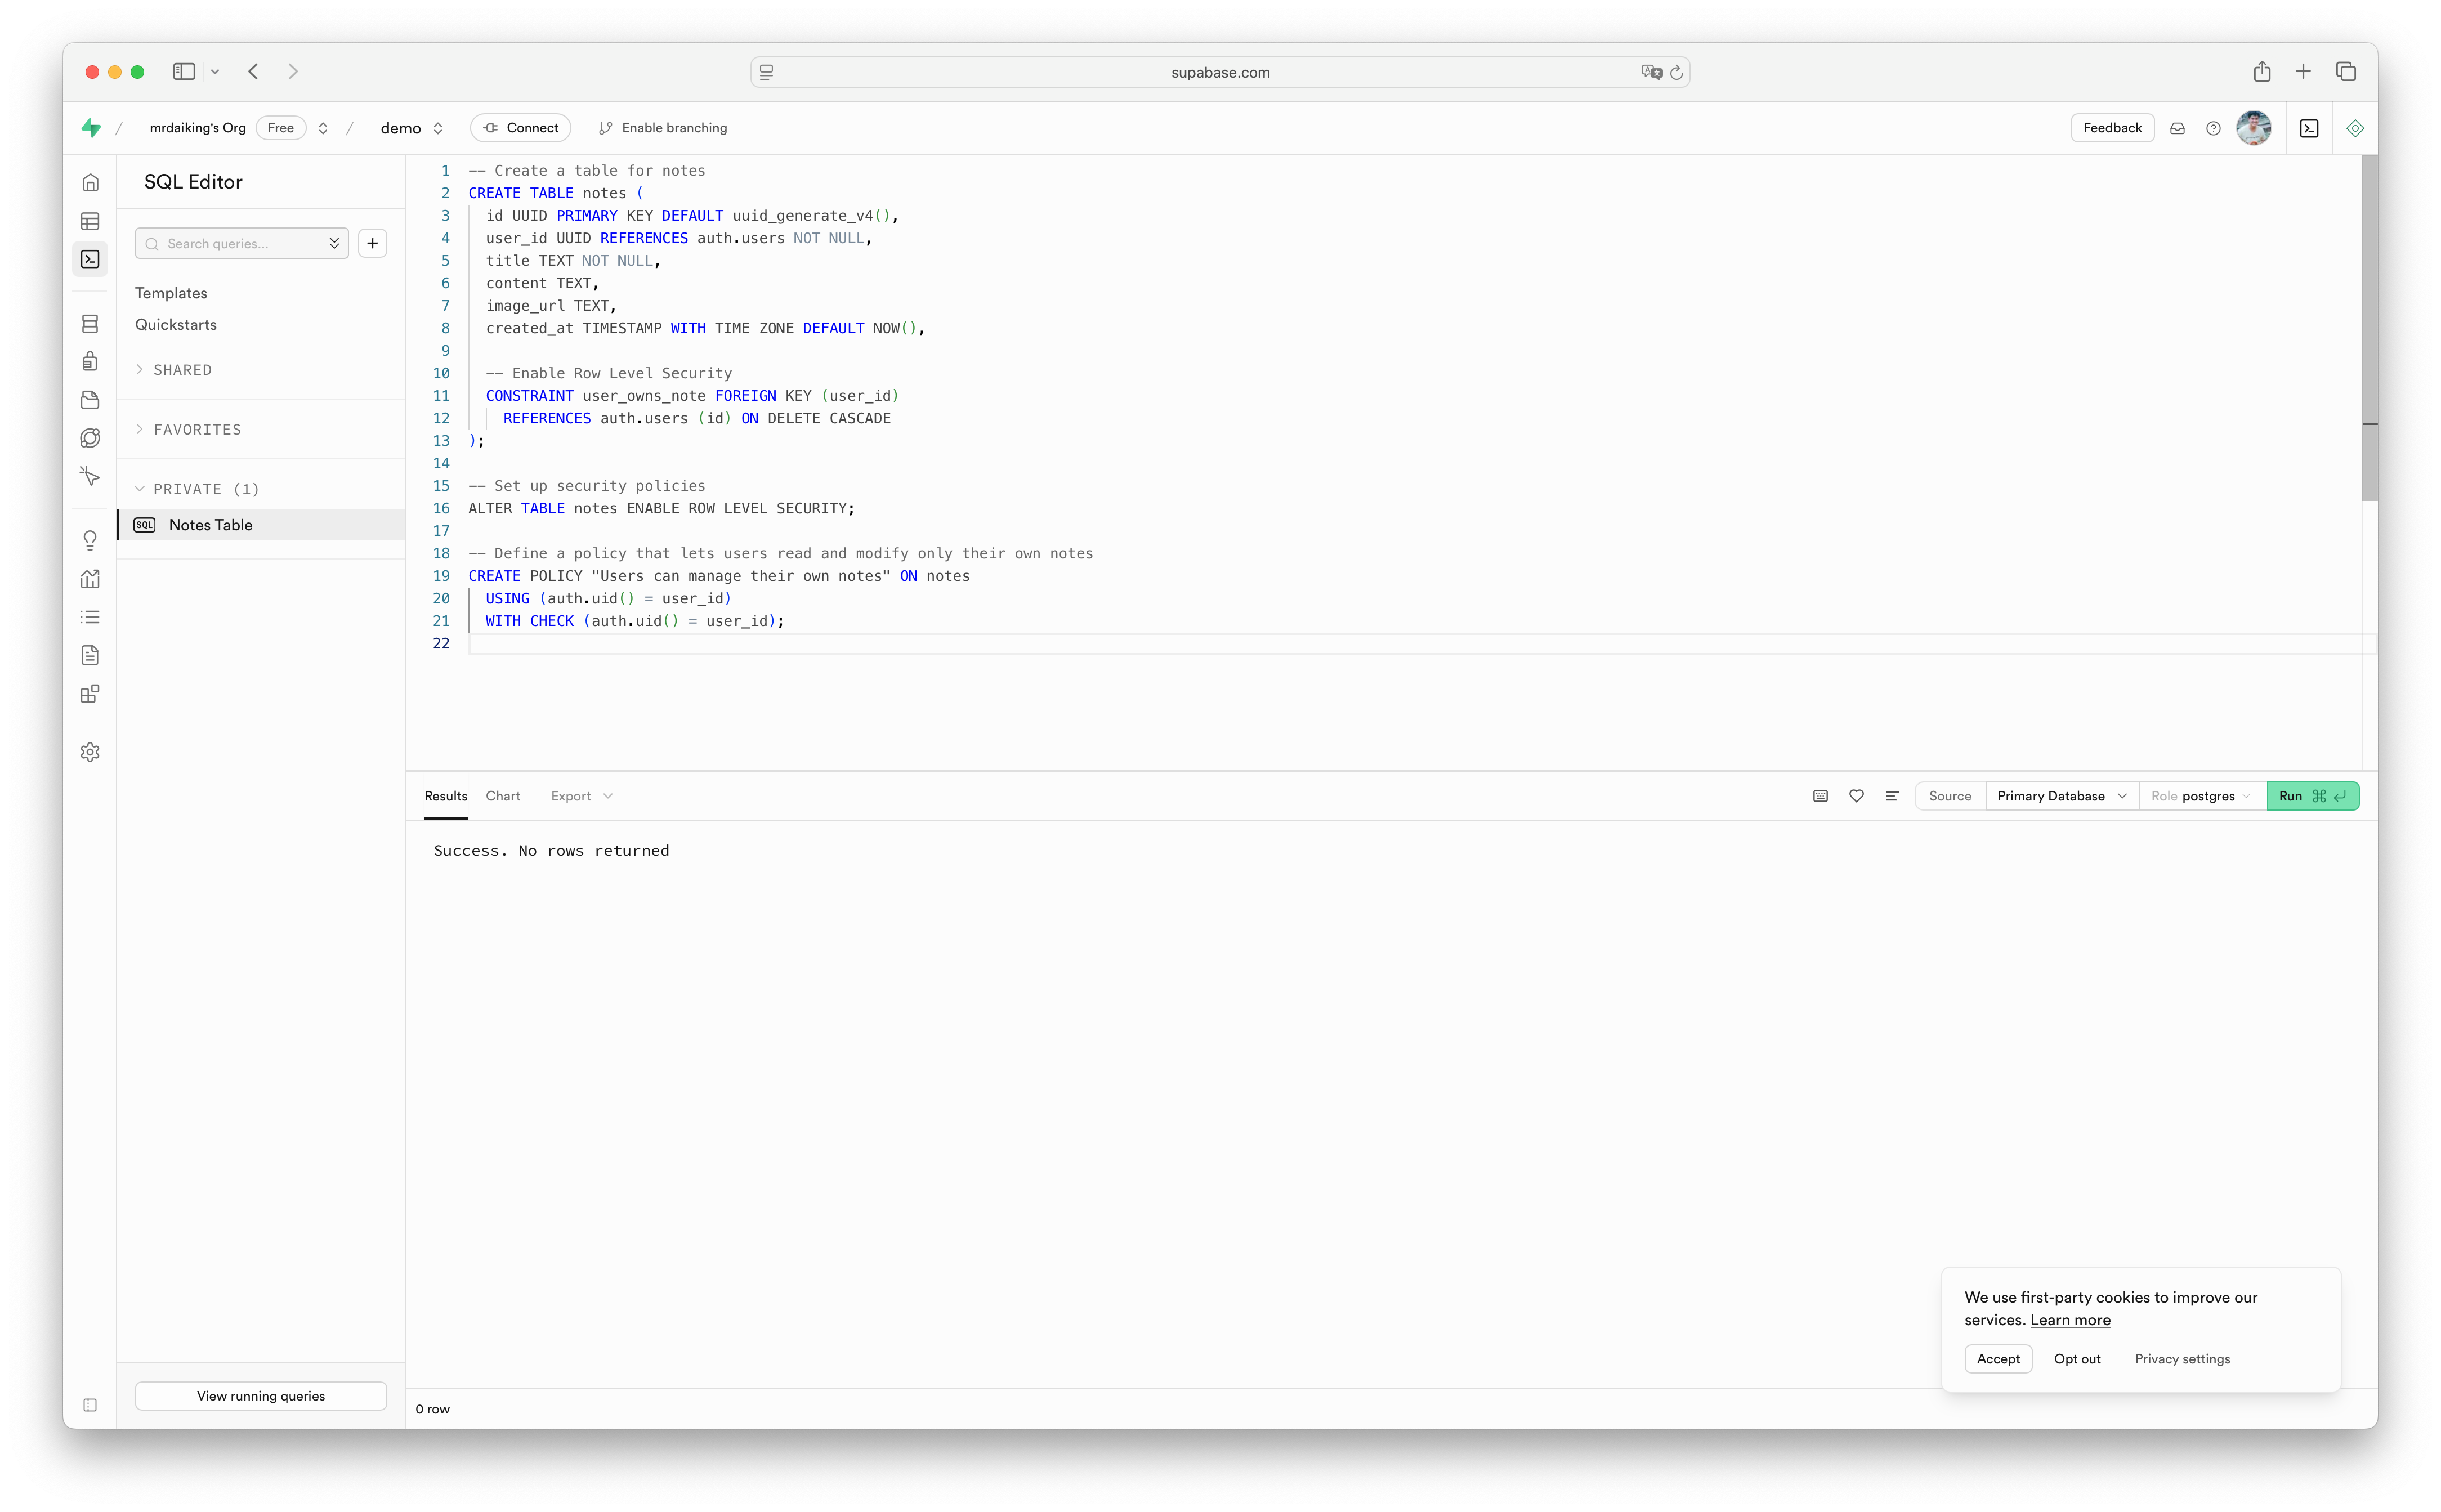Click the prettify SQL icon
This screenshot has height=1512, width=2441.
[1892, 796]
